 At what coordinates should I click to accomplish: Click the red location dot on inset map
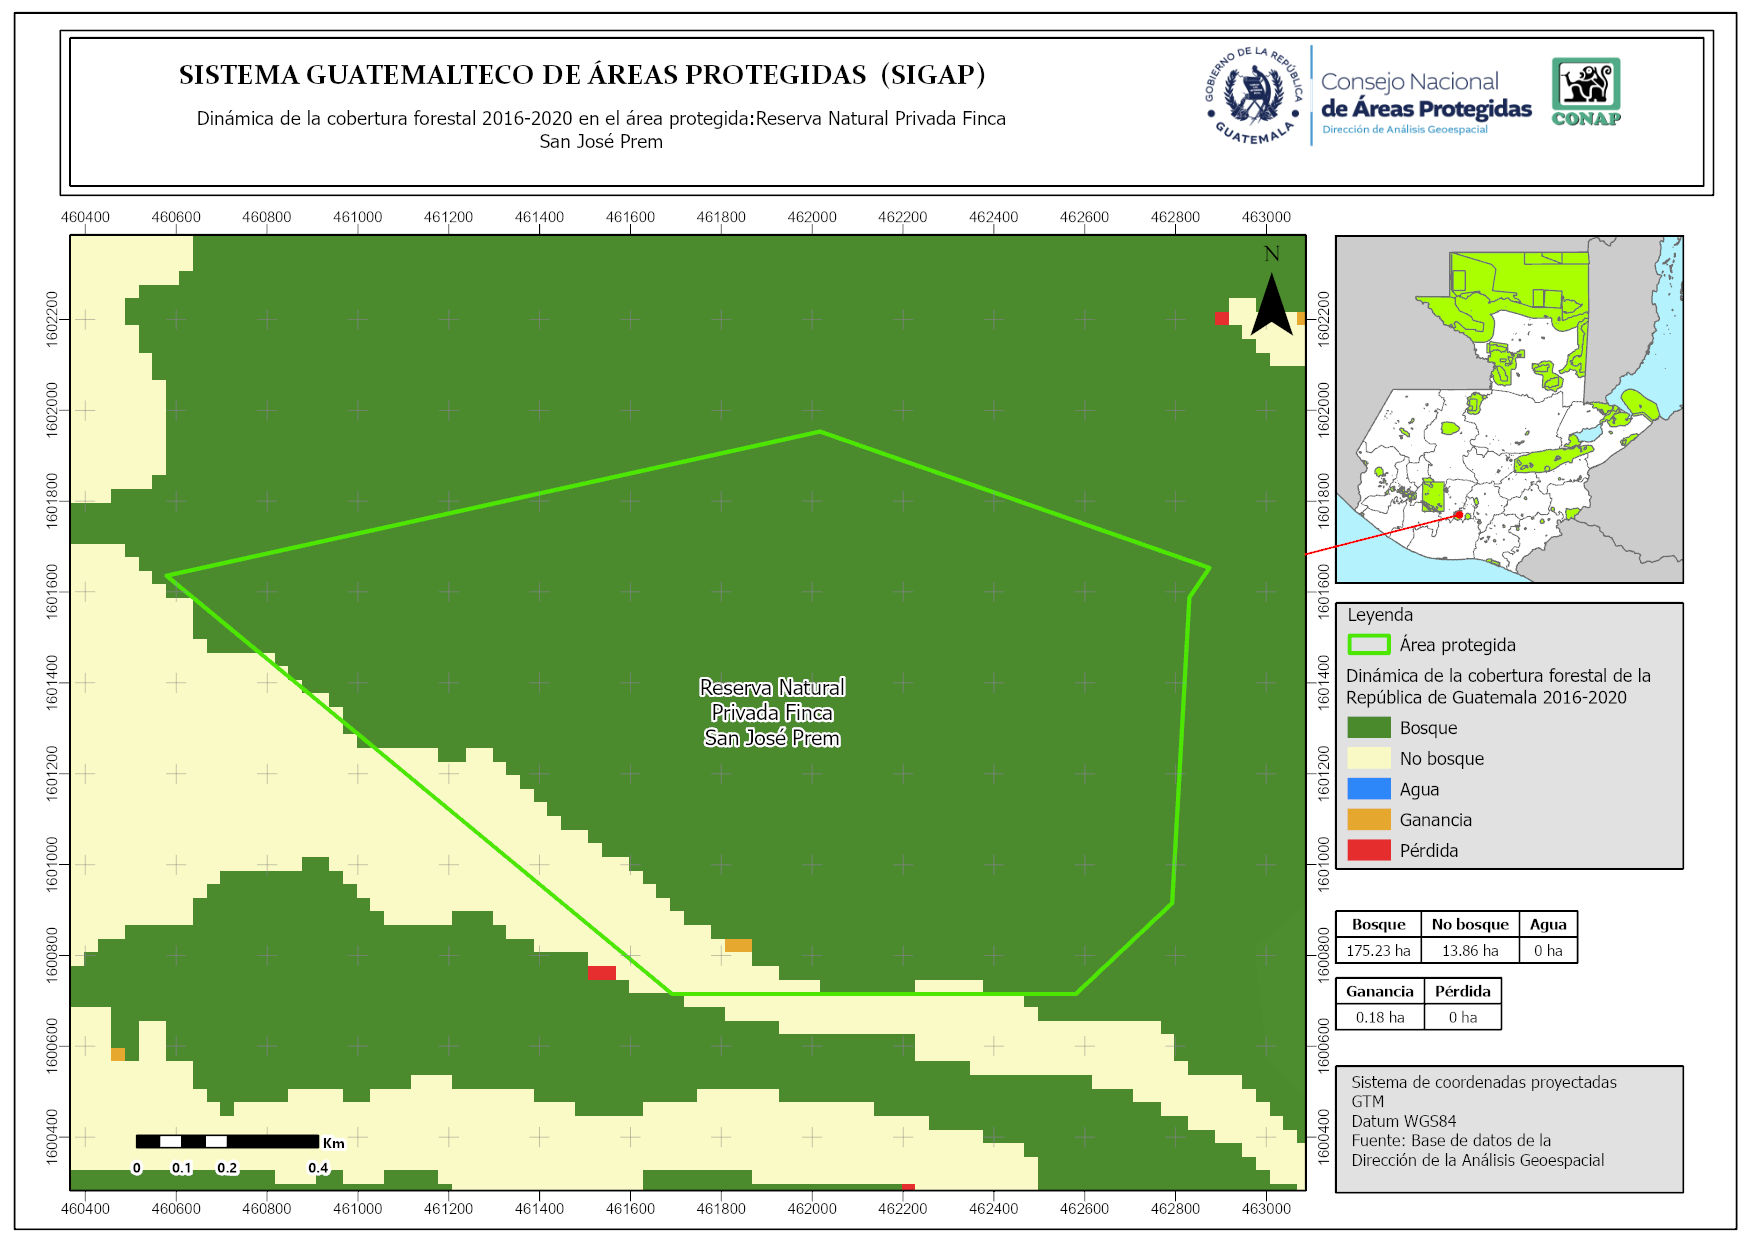[1459, 515]
